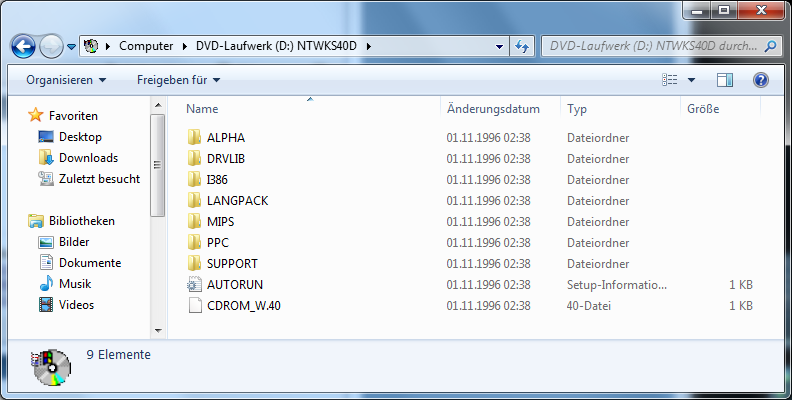This screenshot has width=792, height=400.
Task: Open the Organisieren menu
Action: point(66,80)
